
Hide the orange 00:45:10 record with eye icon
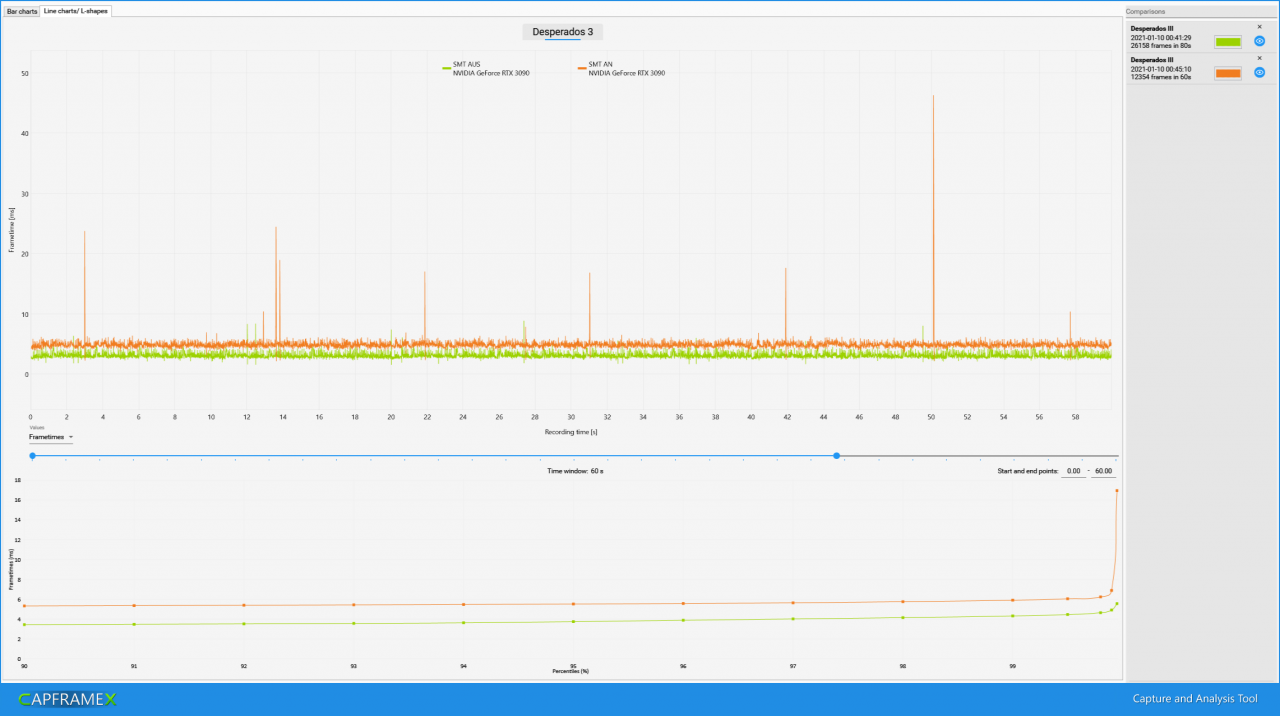(x=1260, y=73)
